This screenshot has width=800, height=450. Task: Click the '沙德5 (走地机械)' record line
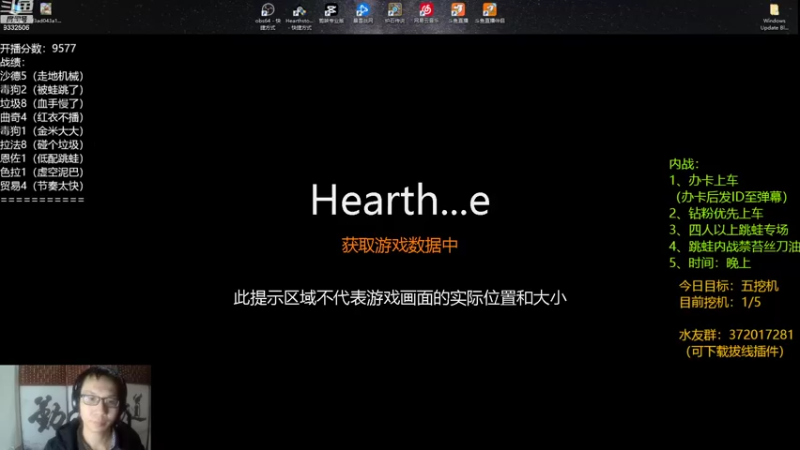point(42,76)
